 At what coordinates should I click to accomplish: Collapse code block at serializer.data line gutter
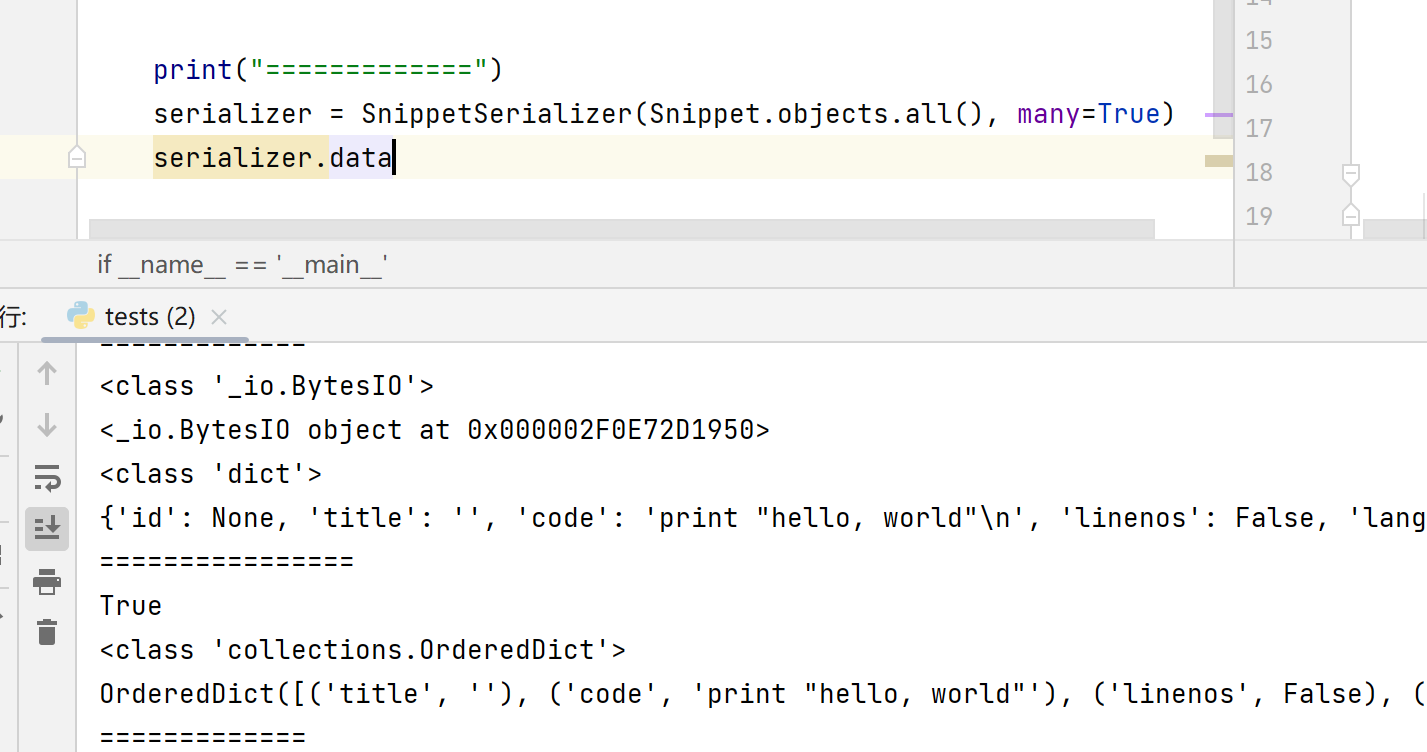pyautogui.click(x=77, y=158)
